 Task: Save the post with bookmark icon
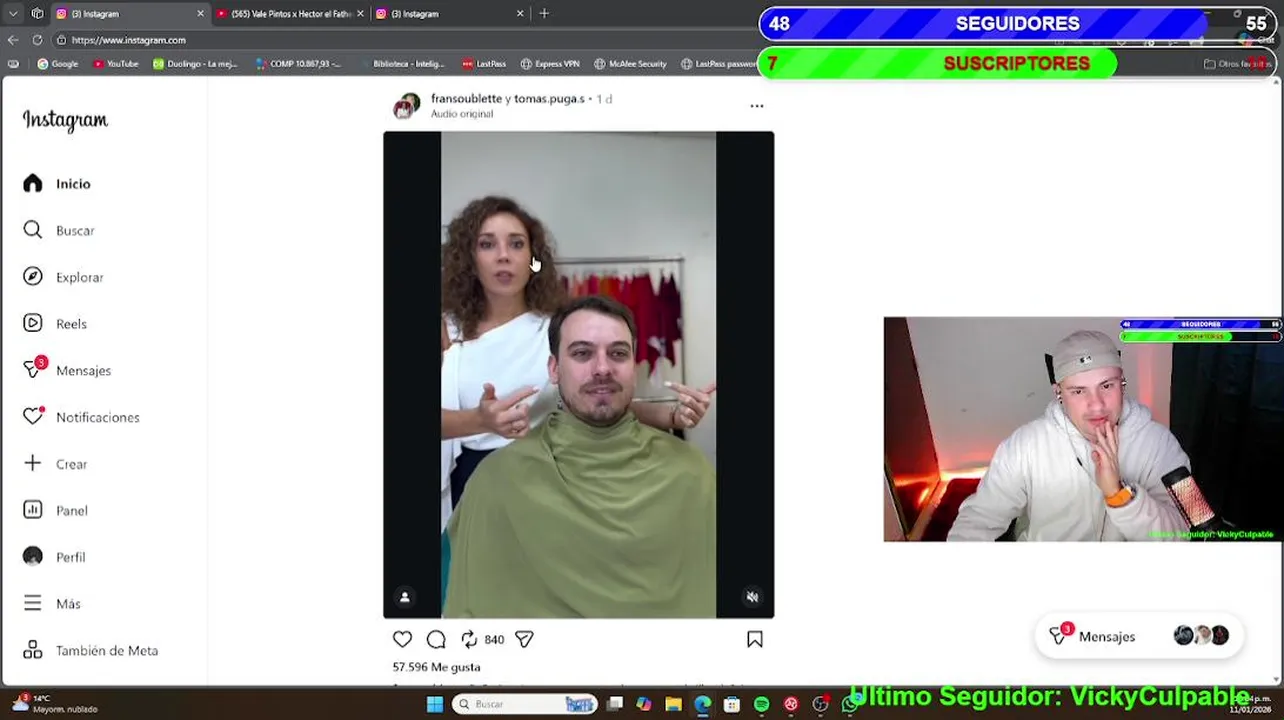coord(755,639)
